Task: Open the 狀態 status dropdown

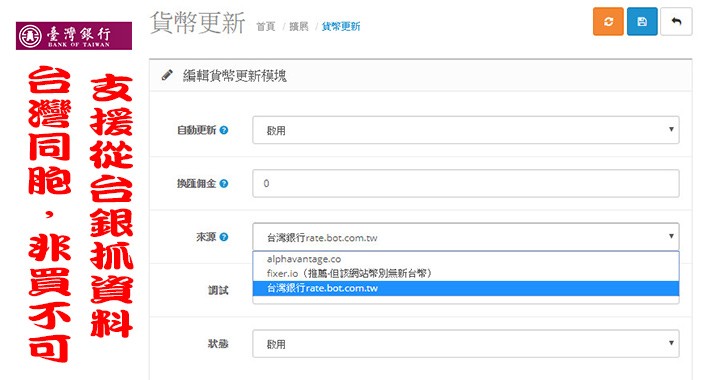Action: 465,344
